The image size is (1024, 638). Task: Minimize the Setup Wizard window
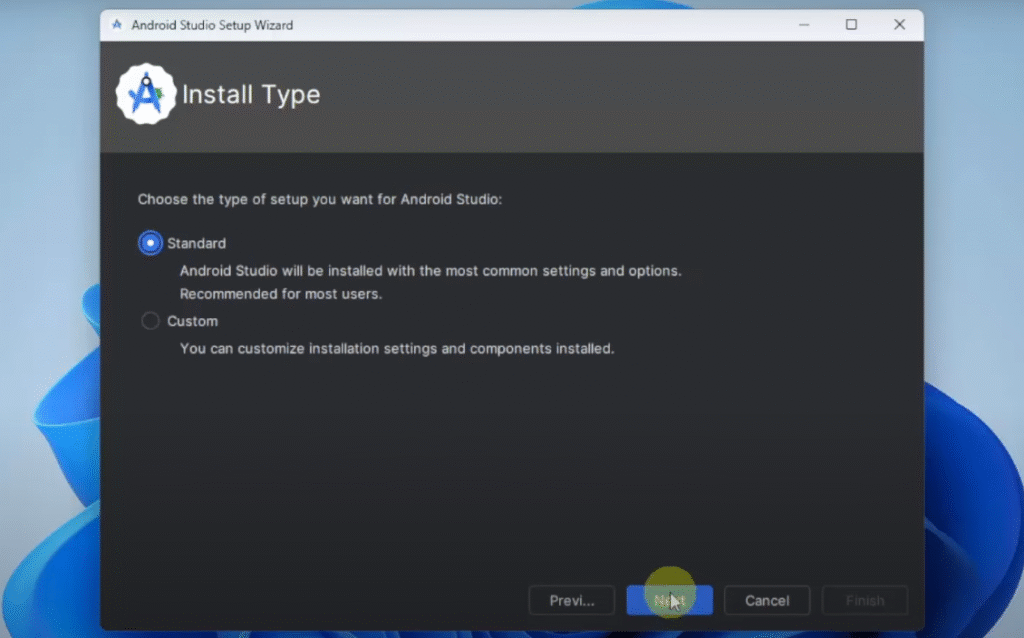(x=804, y=25)
